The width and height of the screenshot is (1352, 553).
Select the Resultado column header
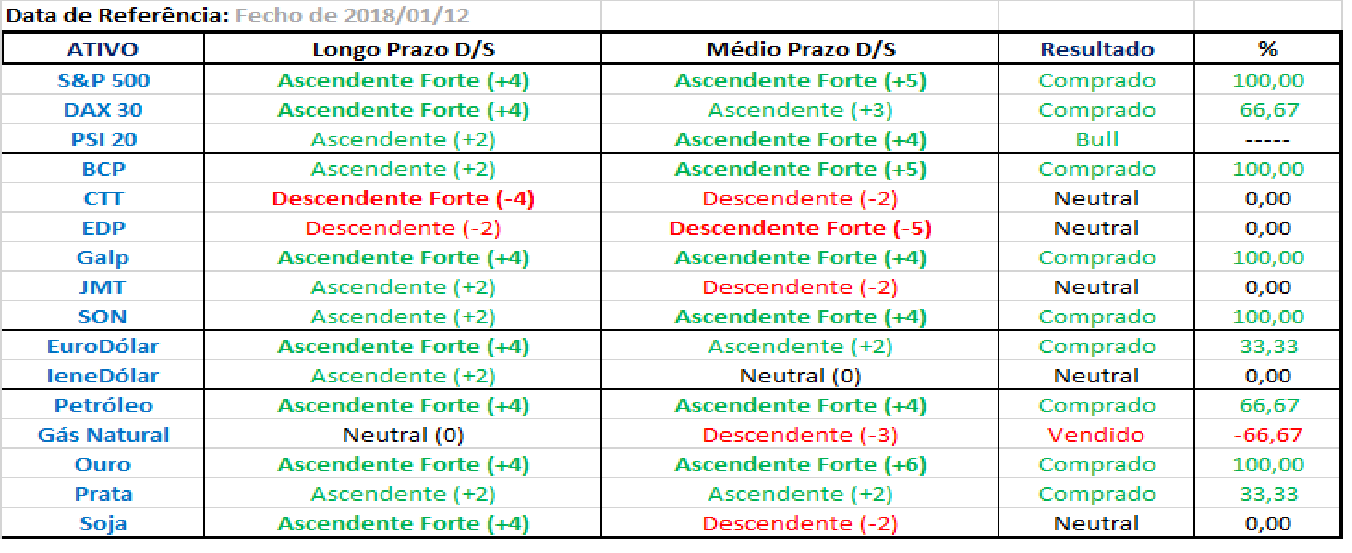pos(1097,49)
